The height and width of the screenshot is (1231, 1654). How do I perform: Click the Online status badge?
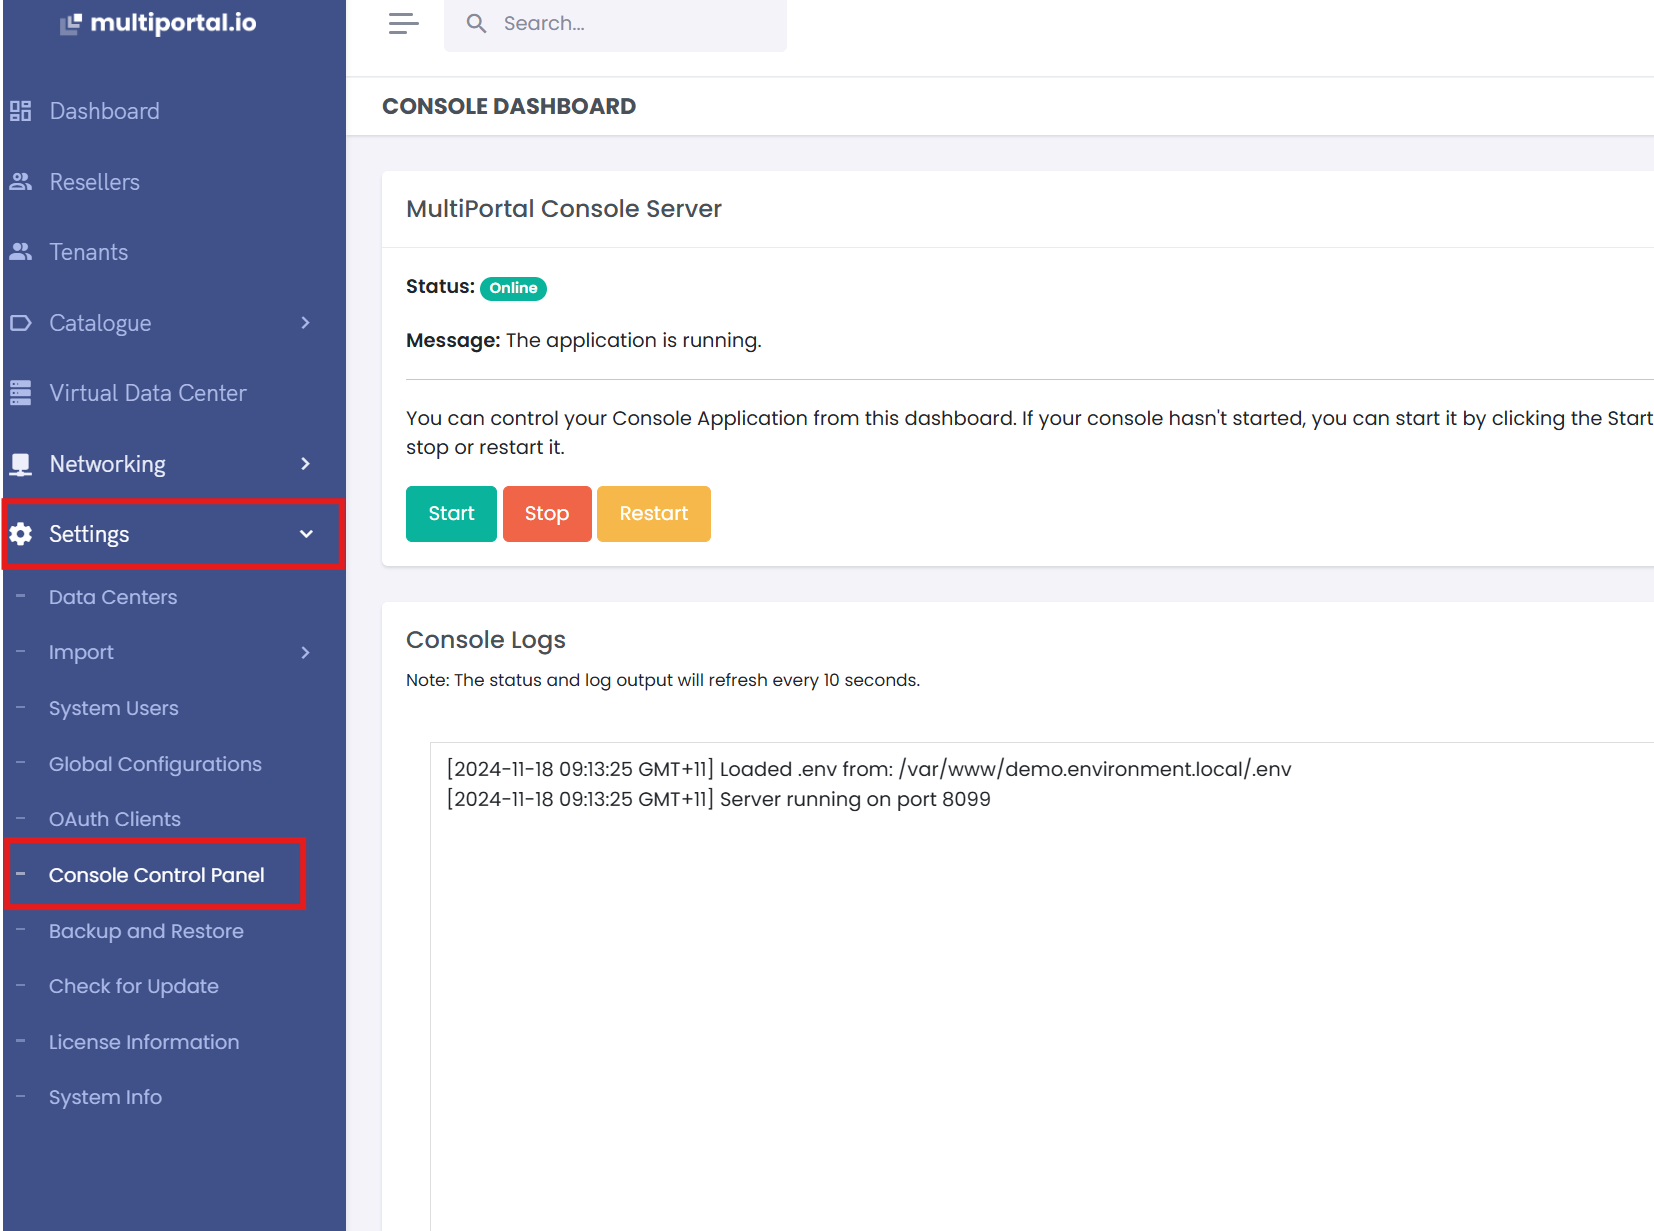tap(513, 288)
